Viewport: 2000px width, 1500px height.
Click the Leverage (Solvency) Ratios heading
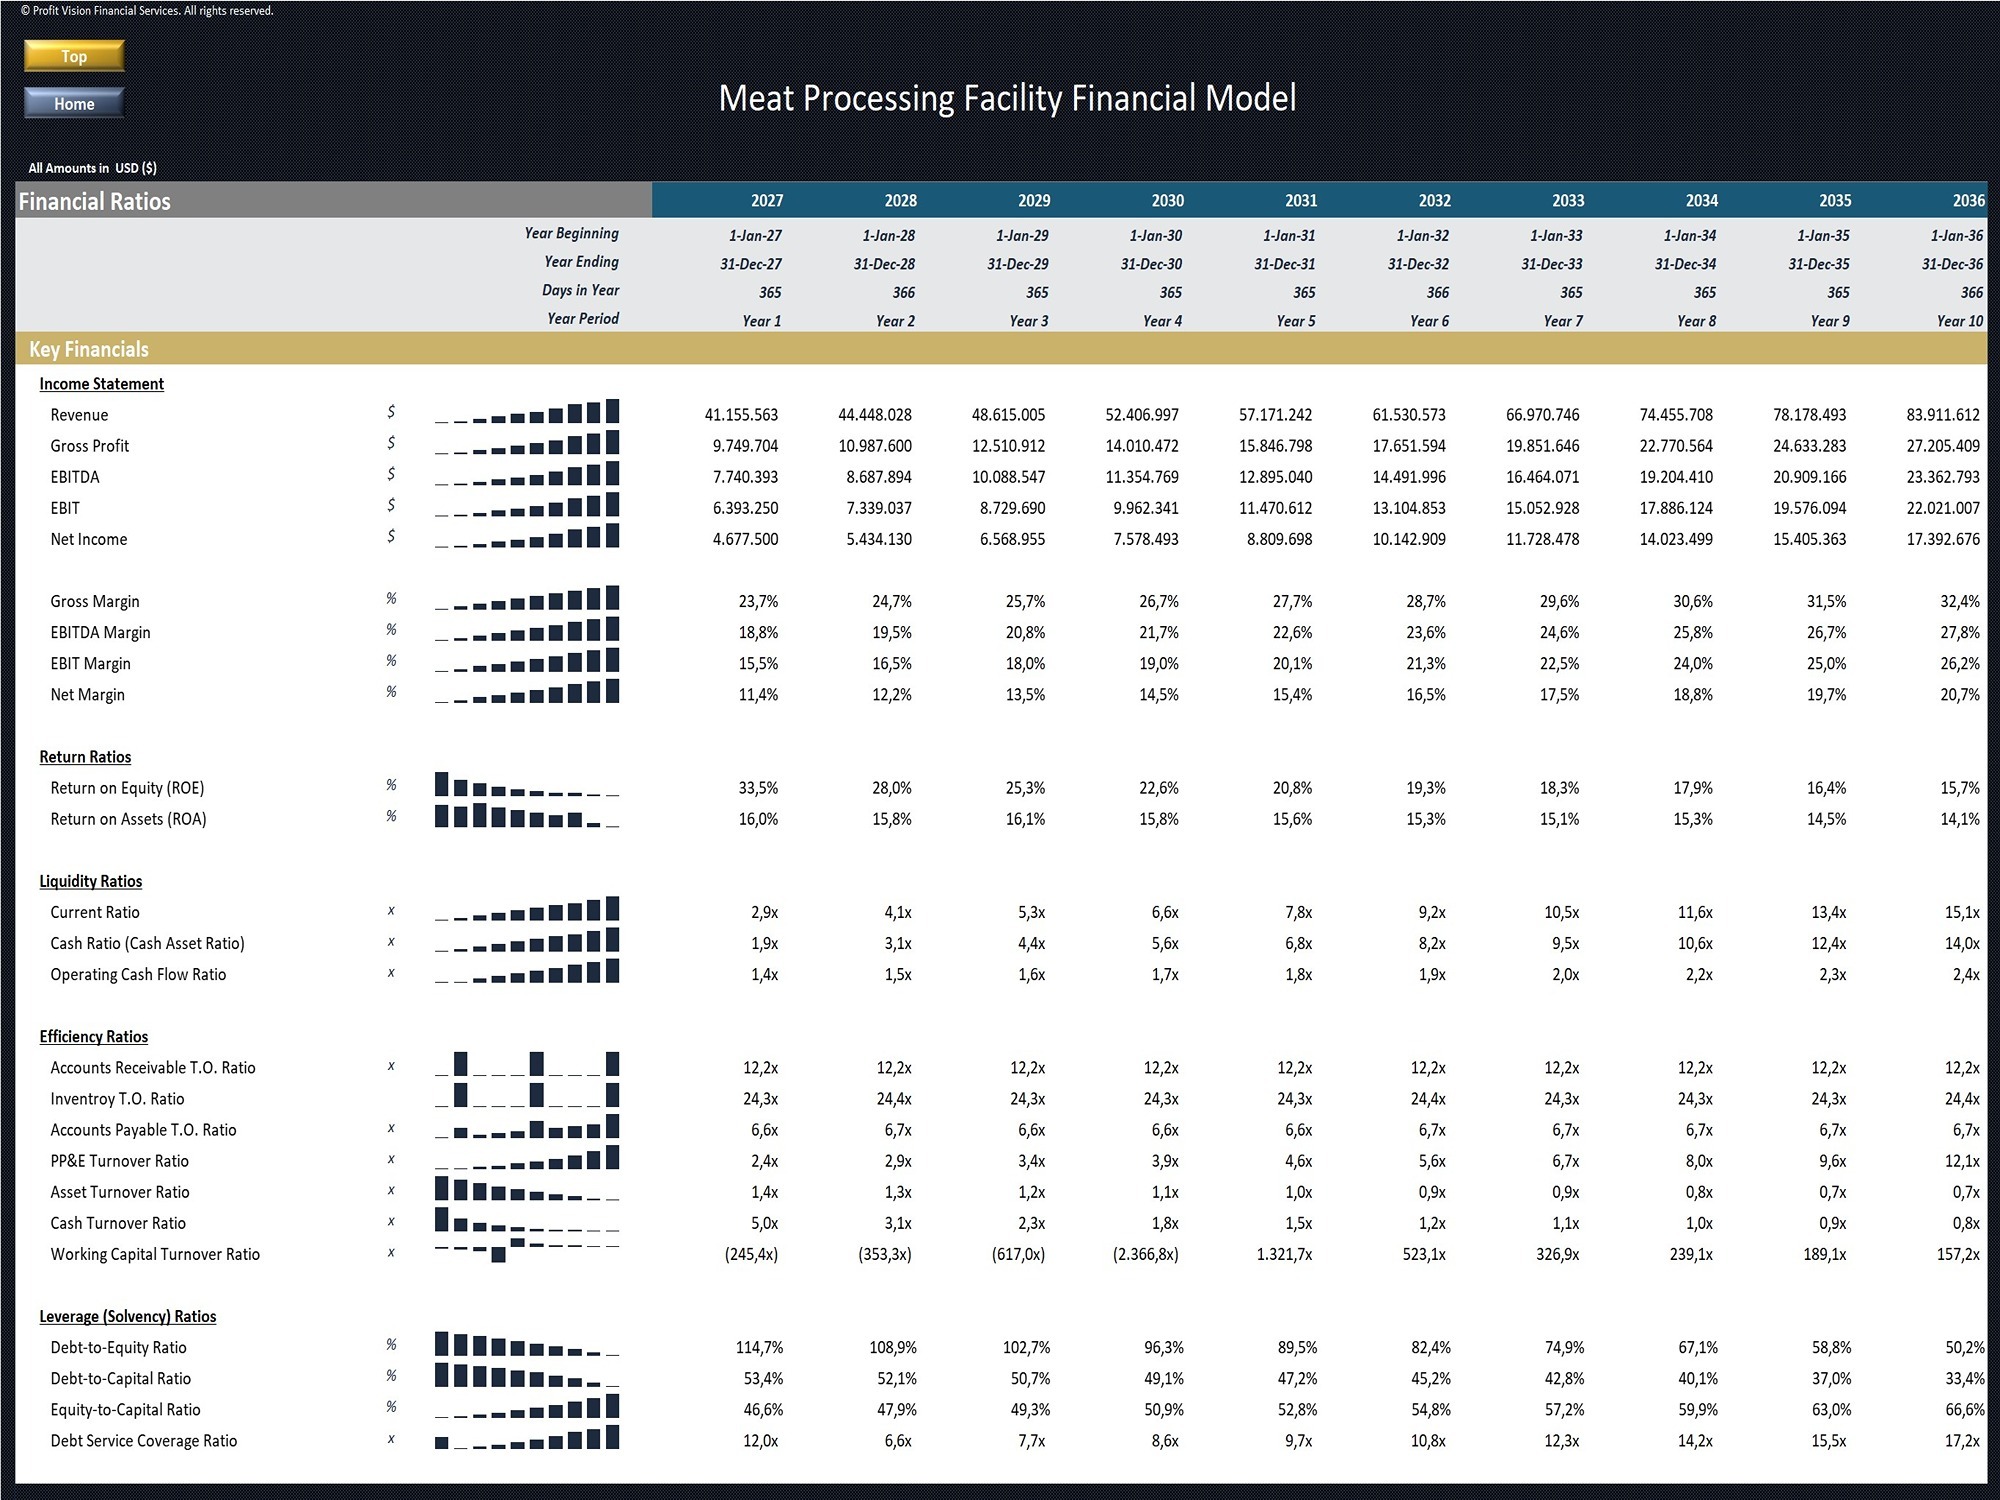click(127, 1316)
